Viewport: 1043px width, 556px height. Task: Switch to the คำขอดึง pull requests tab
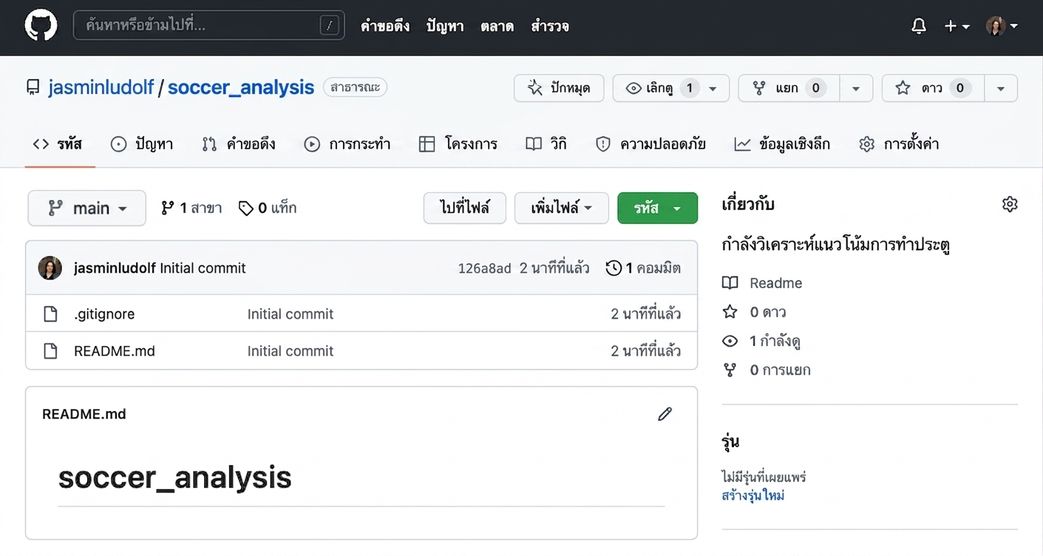click(x=239, y=144)
